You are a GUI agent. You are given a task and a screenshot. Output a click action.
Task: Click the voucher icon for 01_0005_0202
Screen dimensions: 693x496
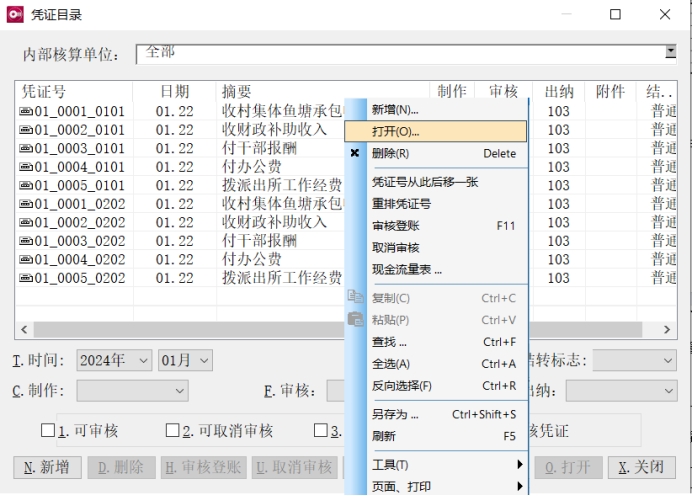click(27, 278)
